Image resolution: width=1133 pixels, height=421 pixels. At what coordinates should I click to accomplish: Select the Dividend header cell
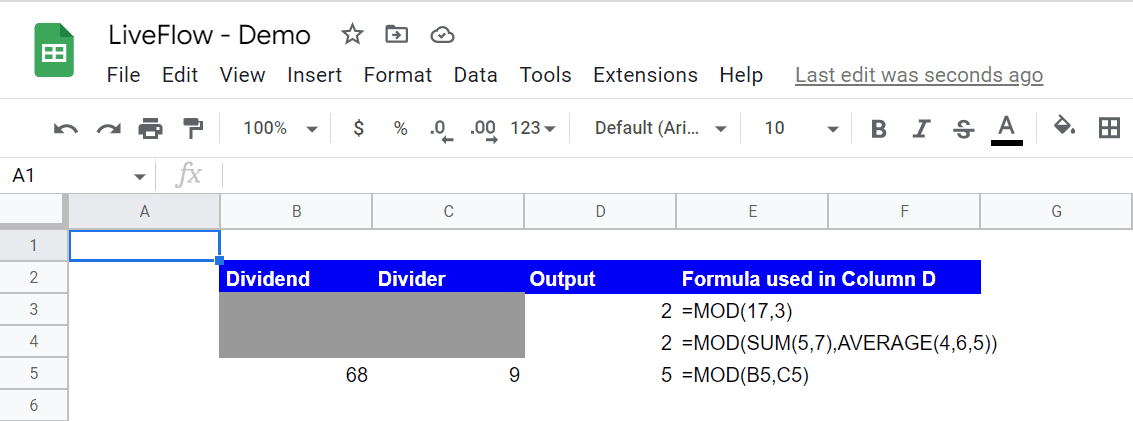[296, 277]
